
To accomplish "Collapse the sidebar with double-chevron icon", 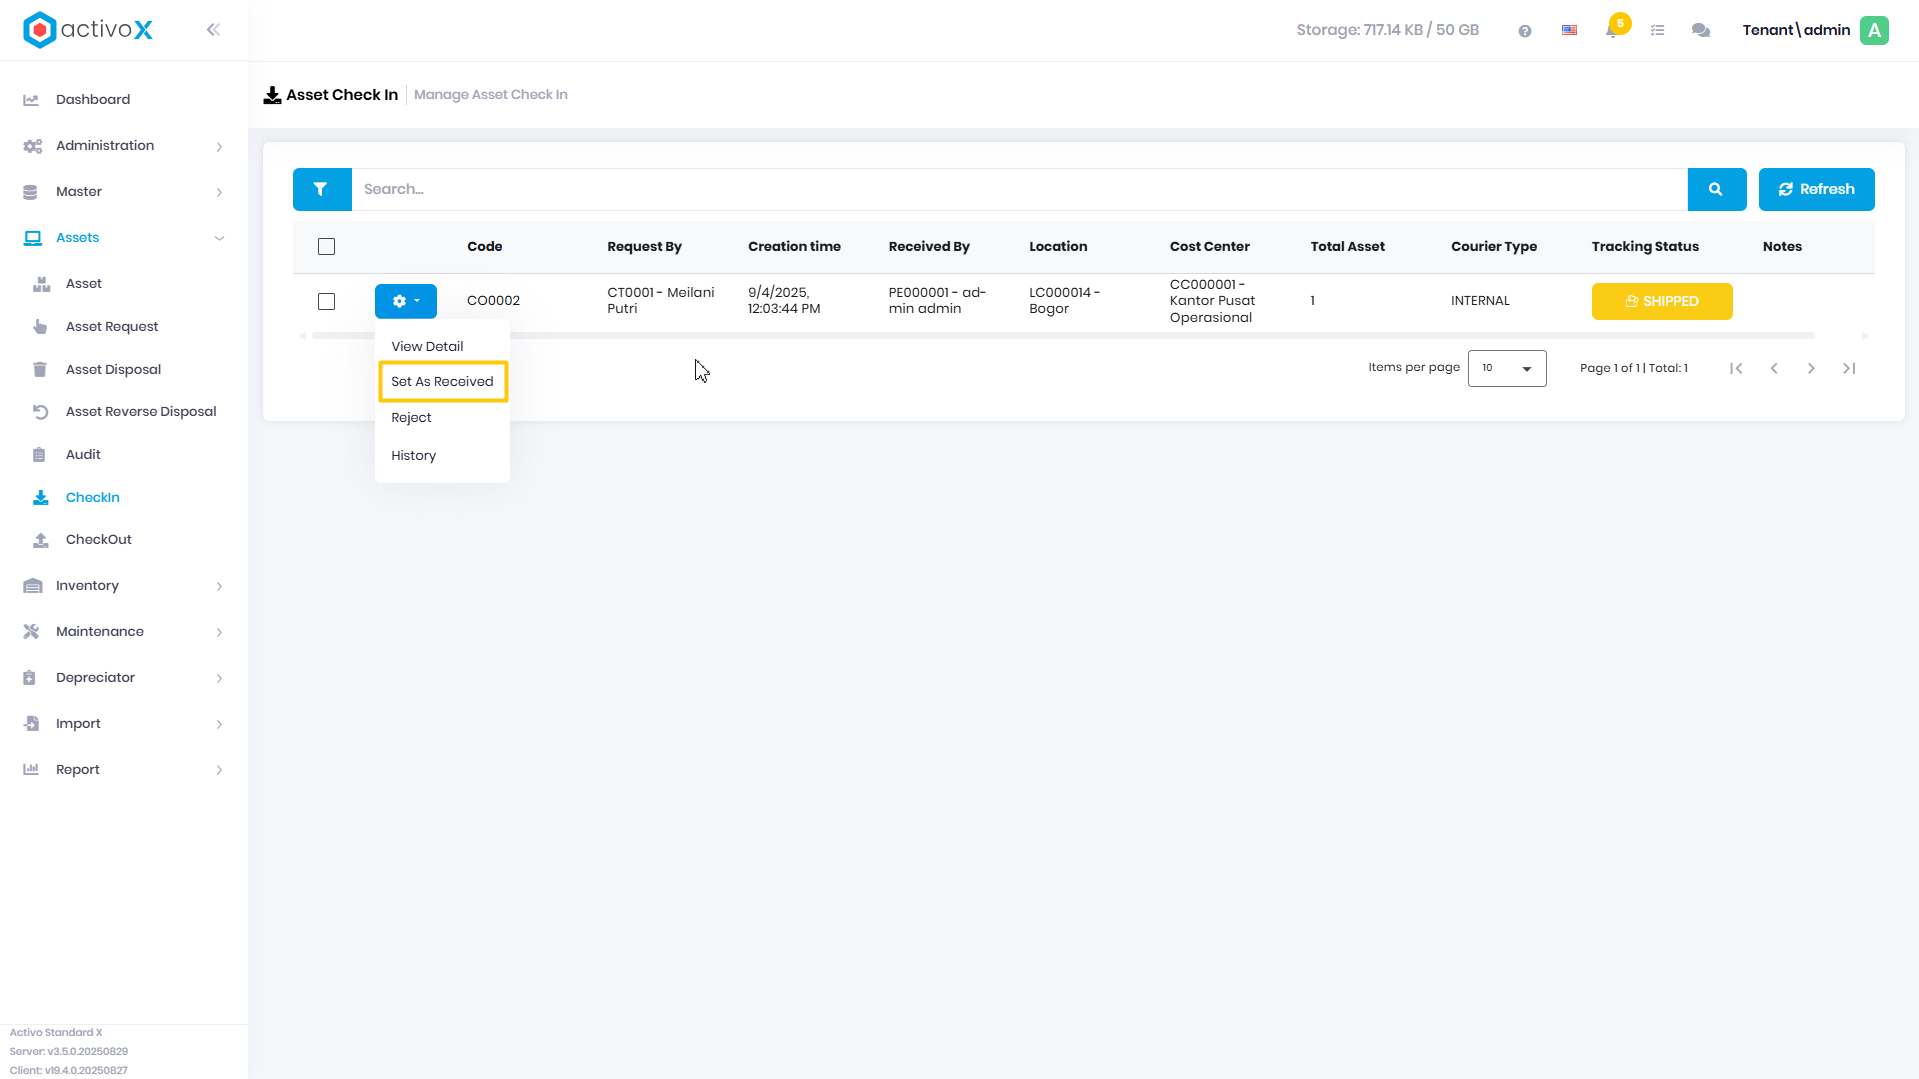I will click(x=213, y=30).
